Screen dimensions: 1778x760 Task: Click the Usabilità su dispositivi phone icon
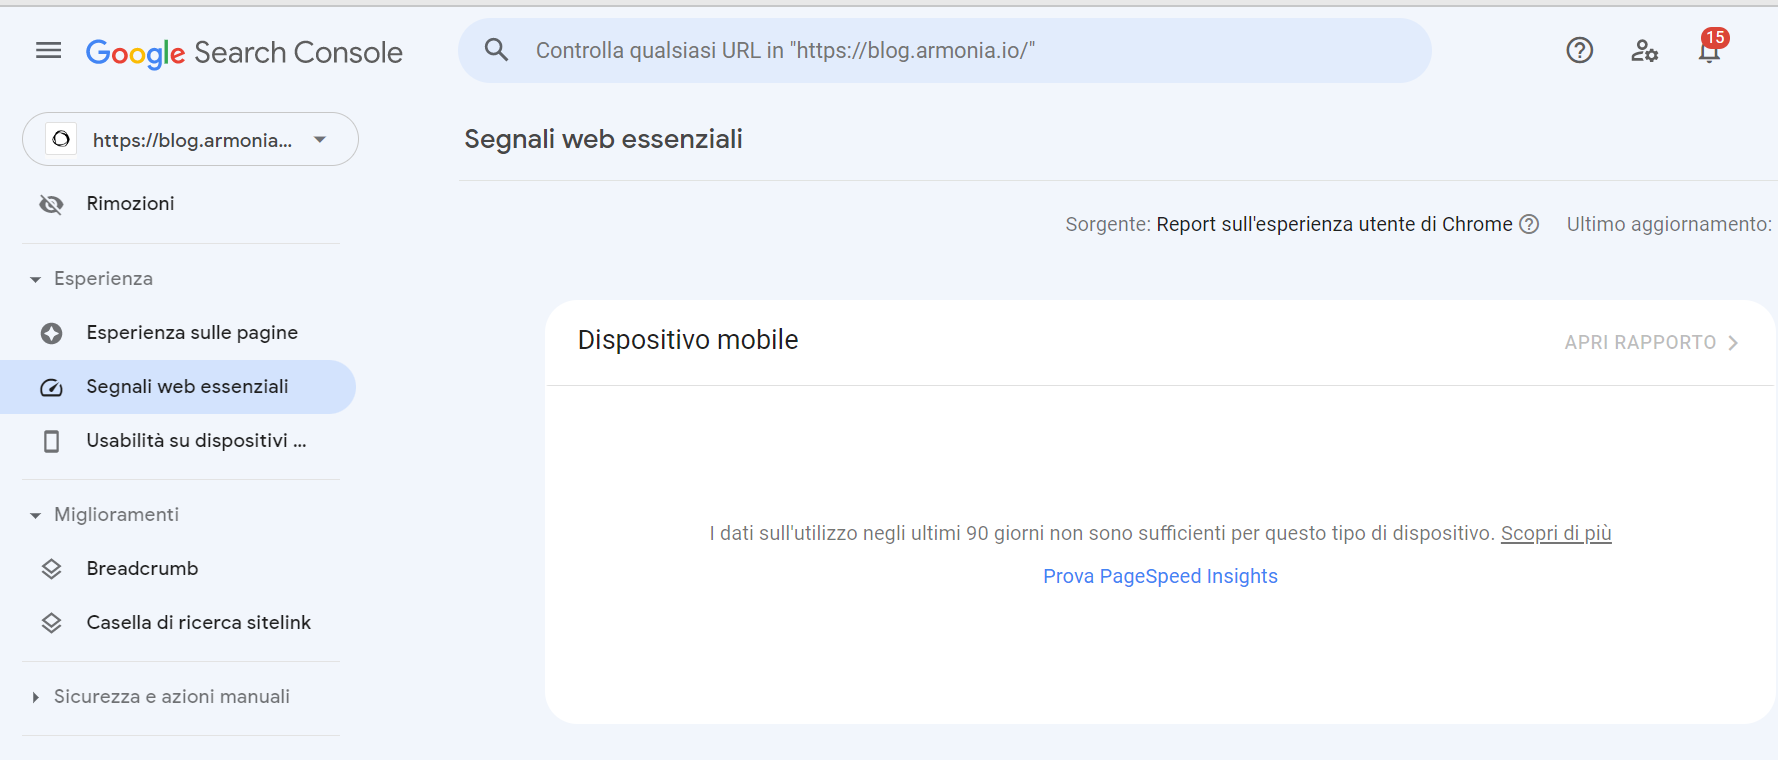(51, 441)
